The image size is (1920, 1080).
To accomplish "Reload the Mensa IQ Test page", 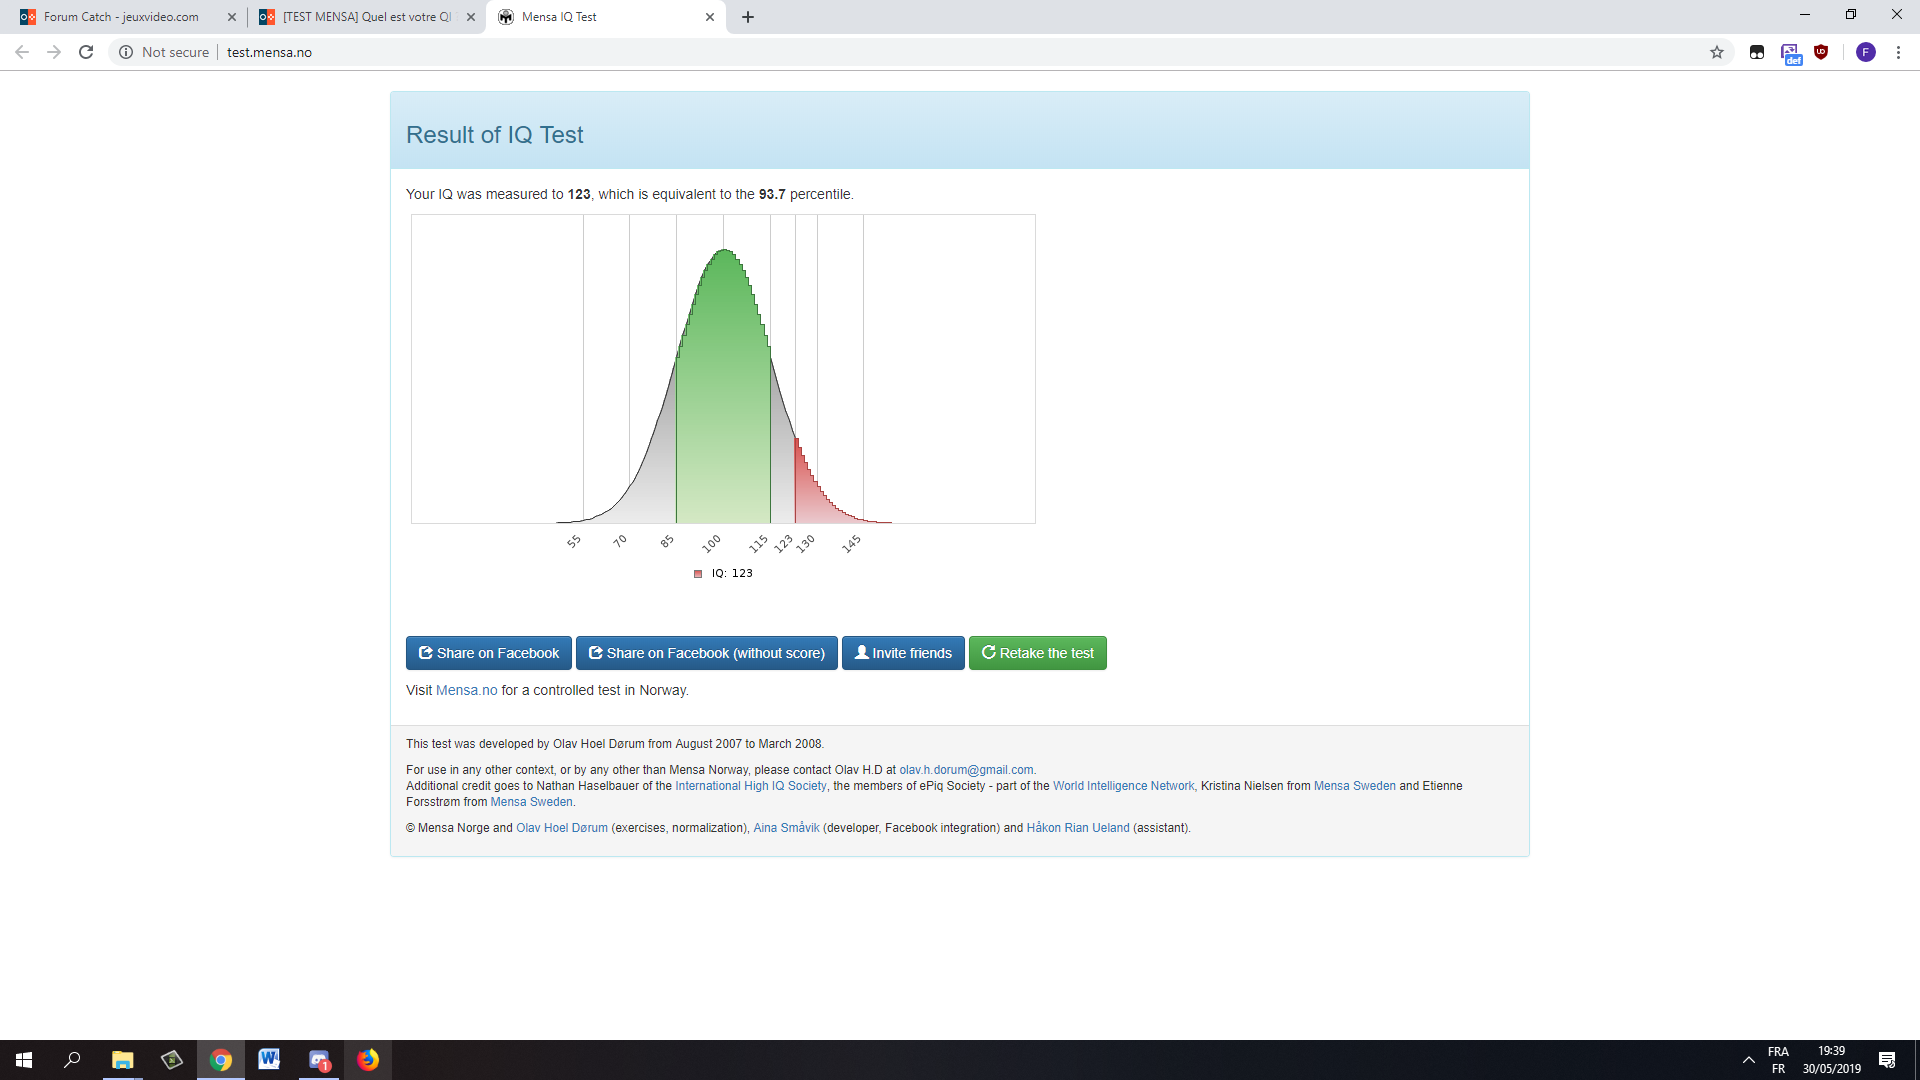I will point(86,52).
